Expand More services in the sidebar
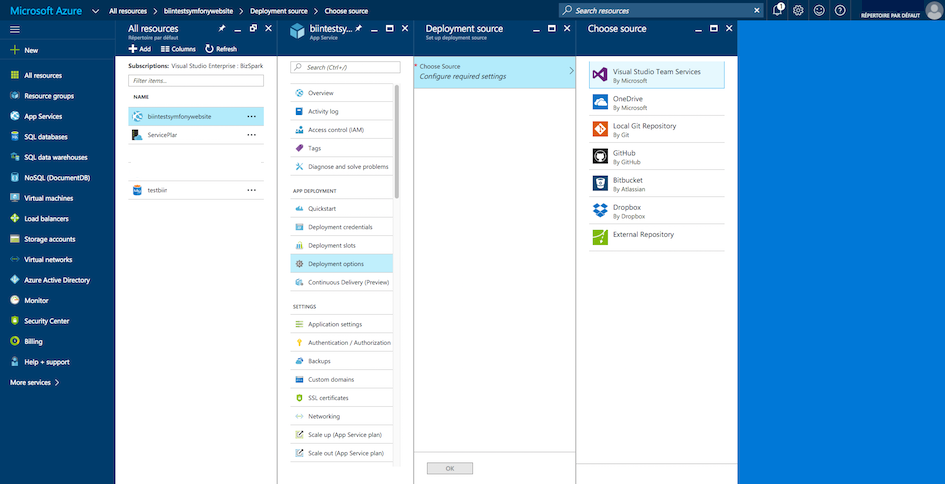 click(35, 383)
